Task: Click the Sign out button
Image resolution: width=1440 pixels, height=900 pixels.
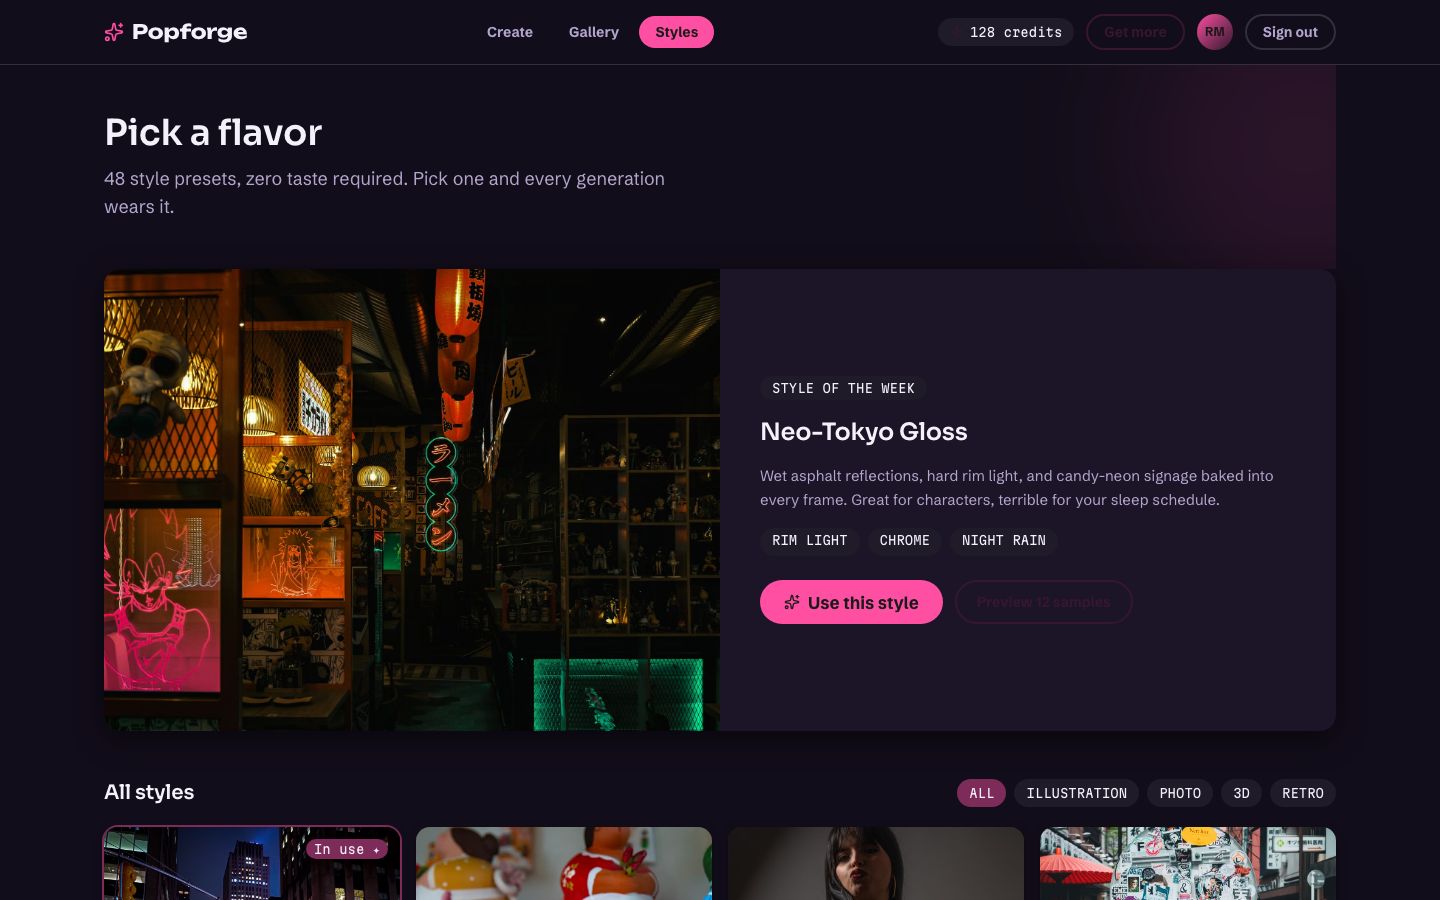Action: pos(1290,32)
